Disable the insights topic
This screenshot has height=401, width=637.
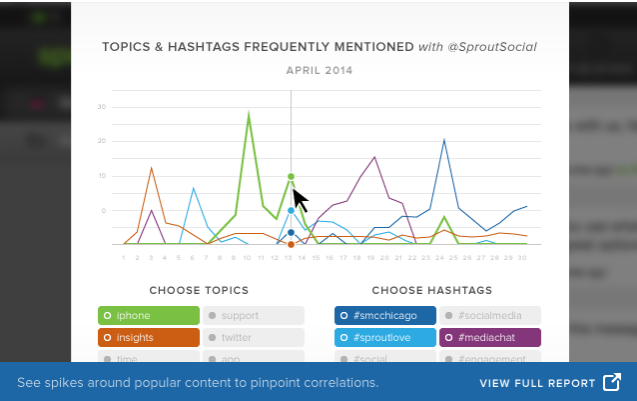click(x=148, y=337)
